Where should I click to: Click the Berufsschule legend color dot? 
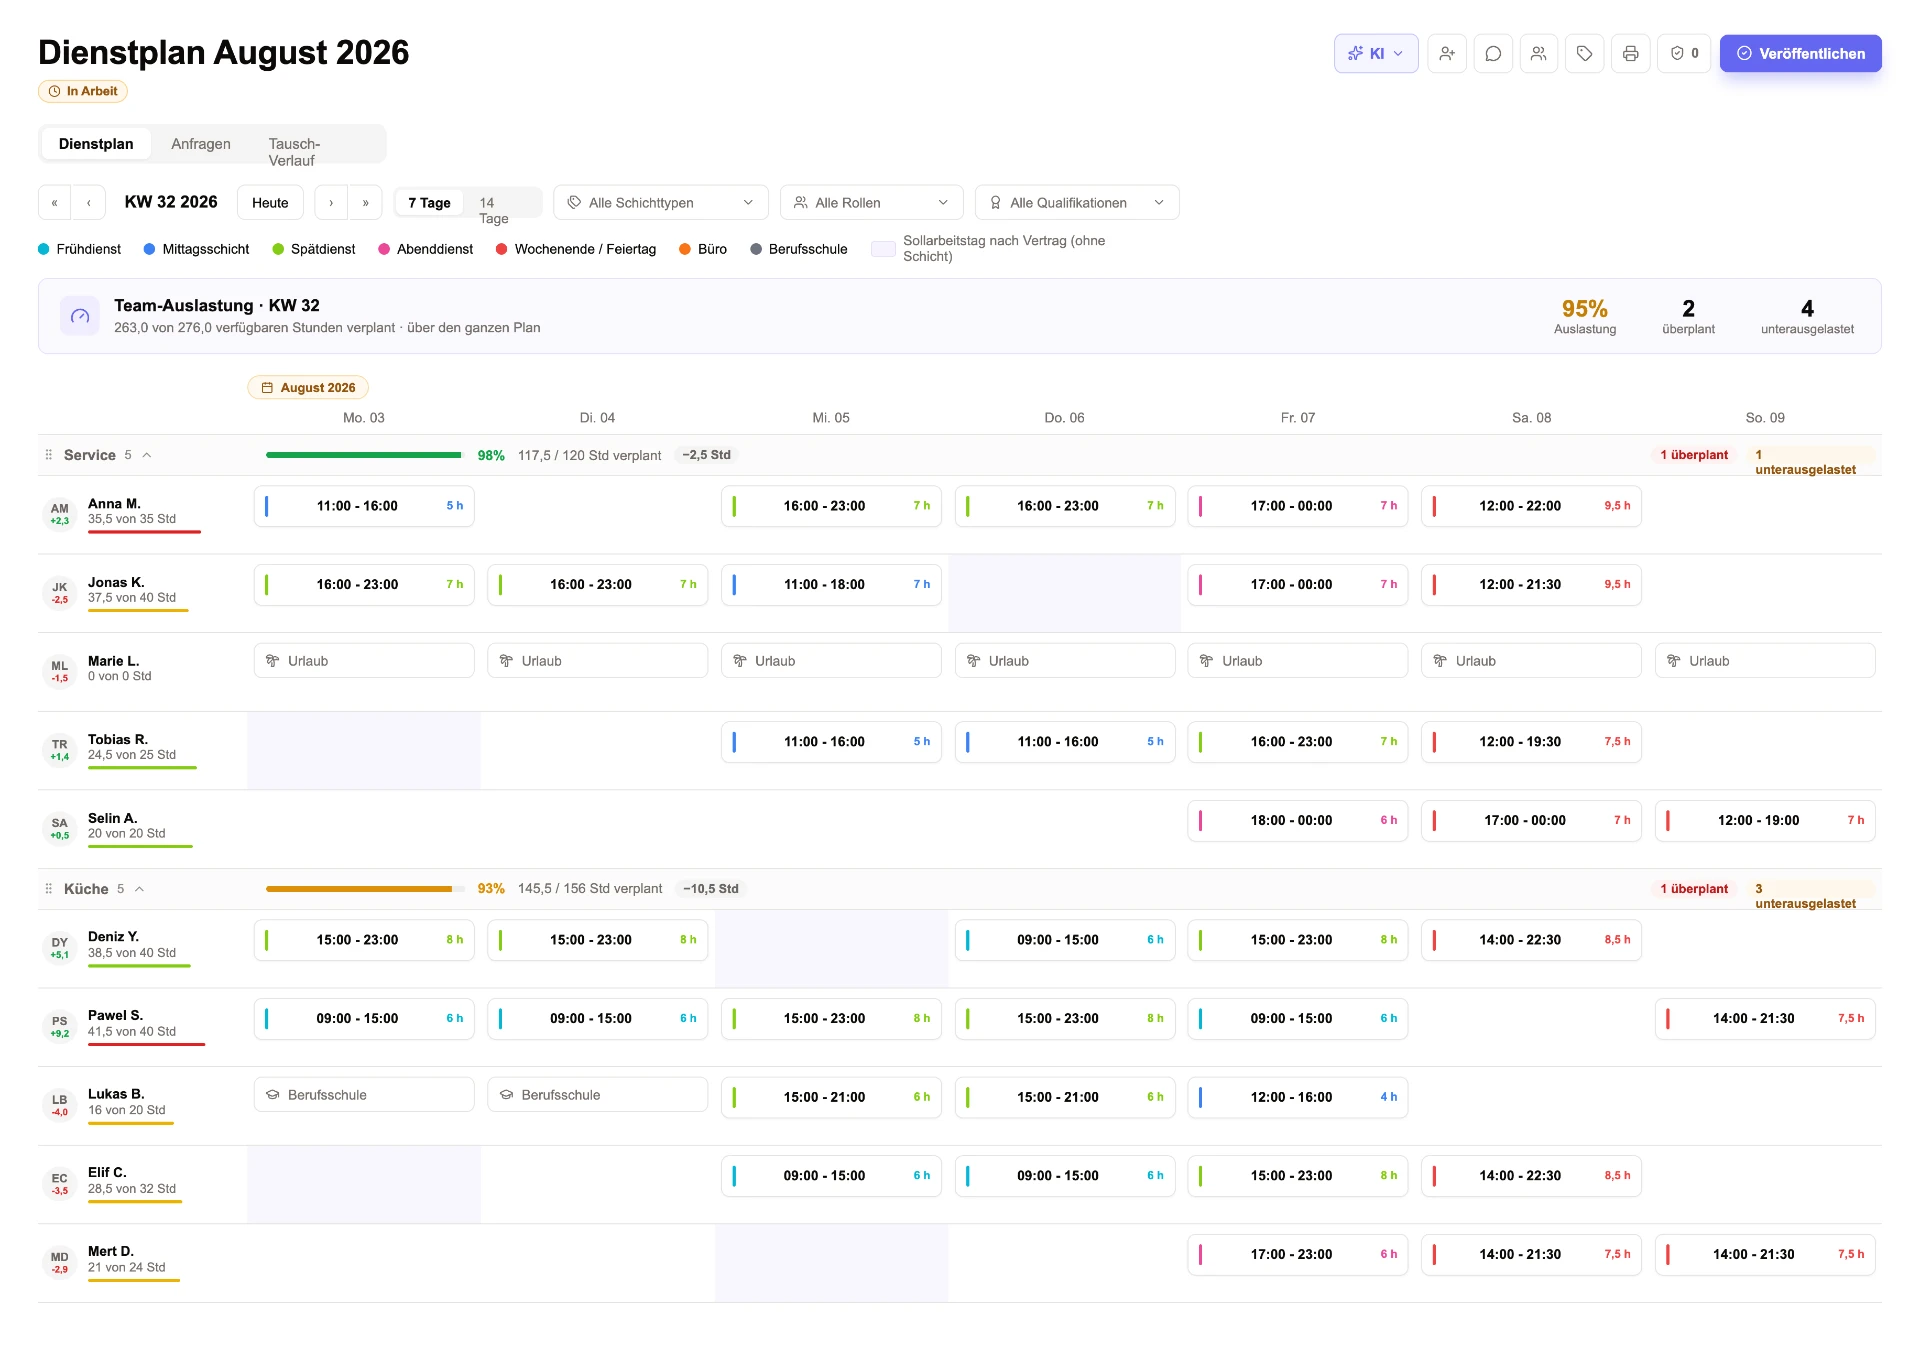[756, 249]
